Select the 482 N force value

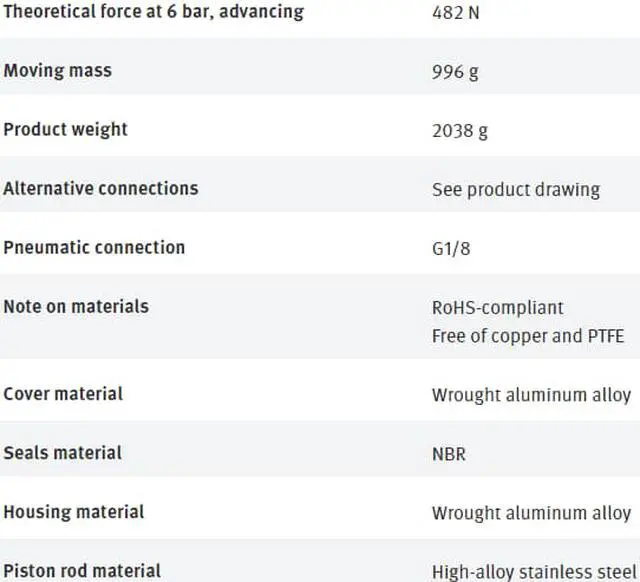pyautogui.click(x=455, y=14)
